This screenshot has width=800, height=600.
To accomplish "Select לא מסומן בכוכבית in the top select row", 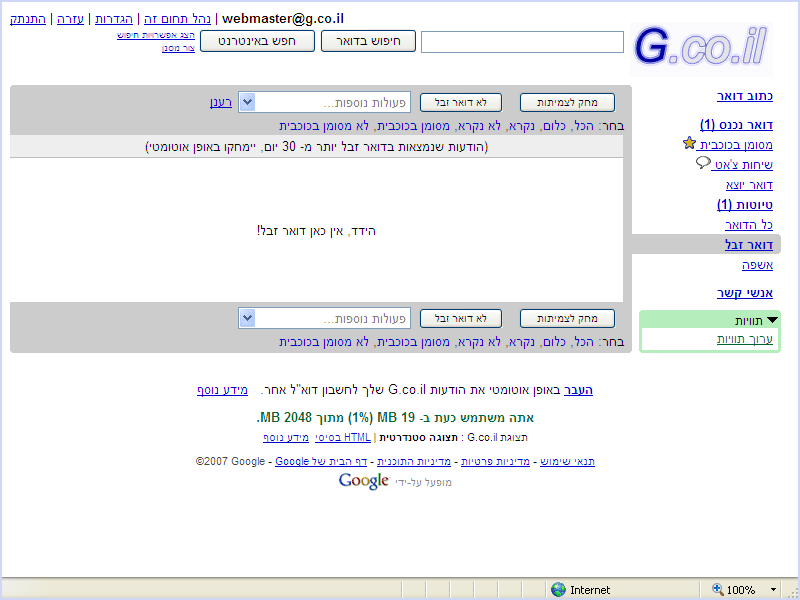I will tap(324, 126).
